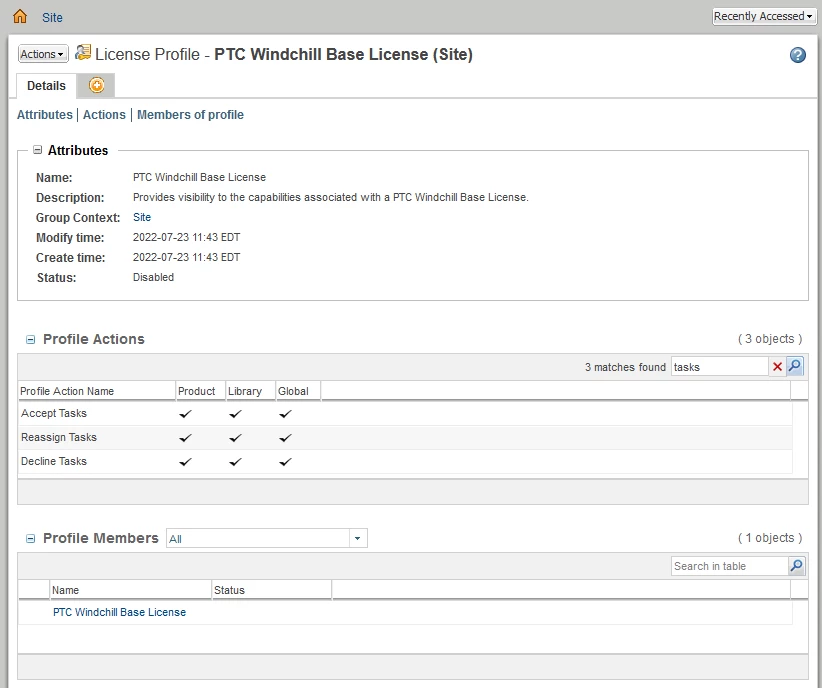Open PTC Windchill Base License member link
Screen dimensions: 822x688
click(120, 612)
